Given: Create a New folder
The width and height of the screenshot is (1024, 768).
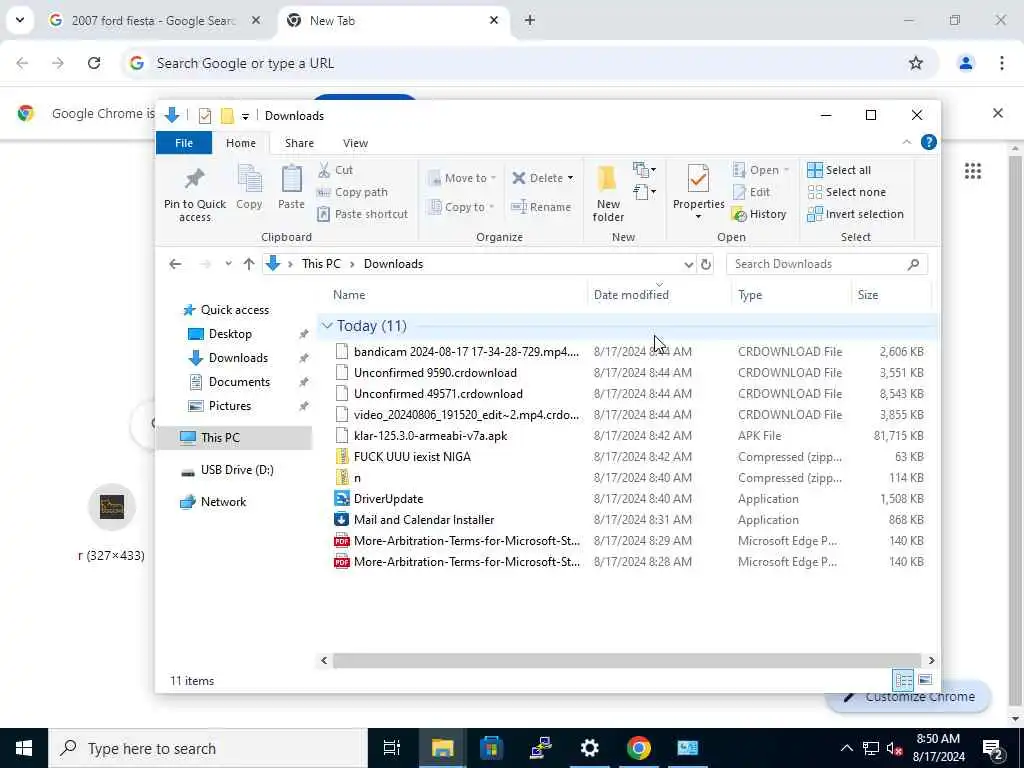Looking at the screenshot, I should (x=608, y=193).
